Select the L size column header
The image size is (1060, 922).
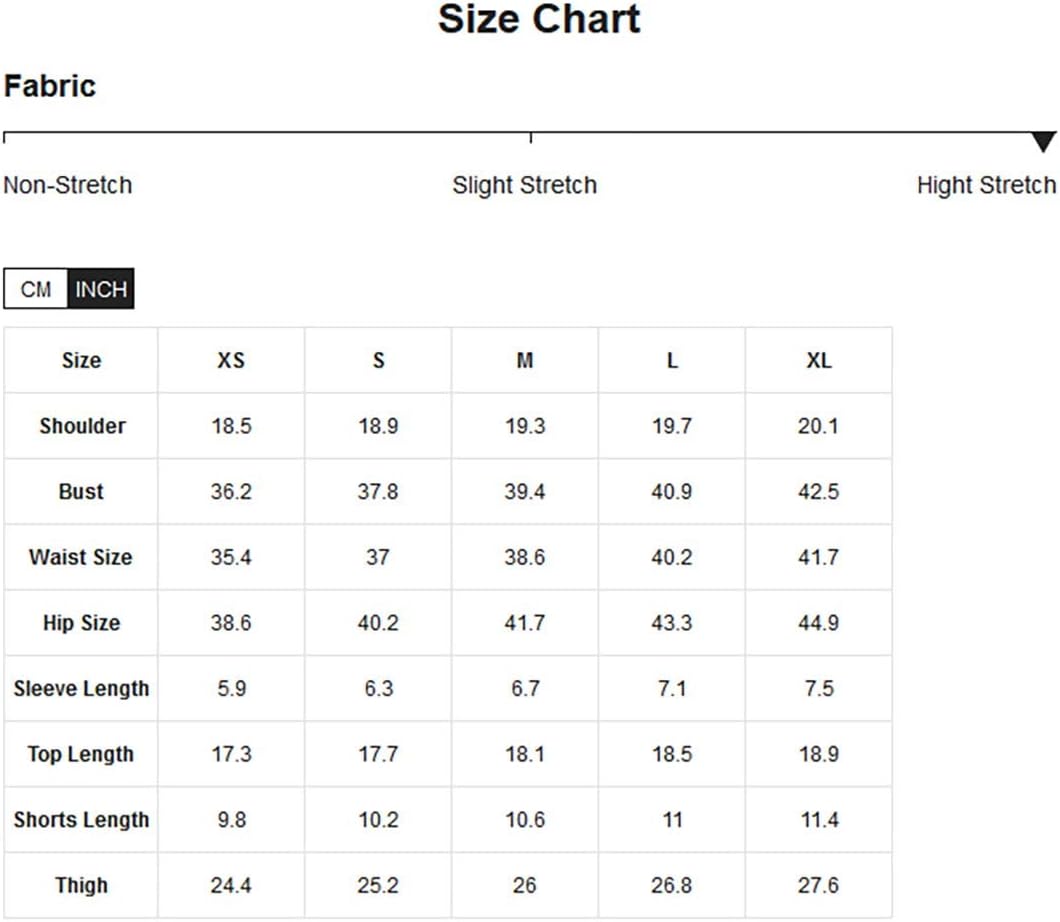pos(672,360)
